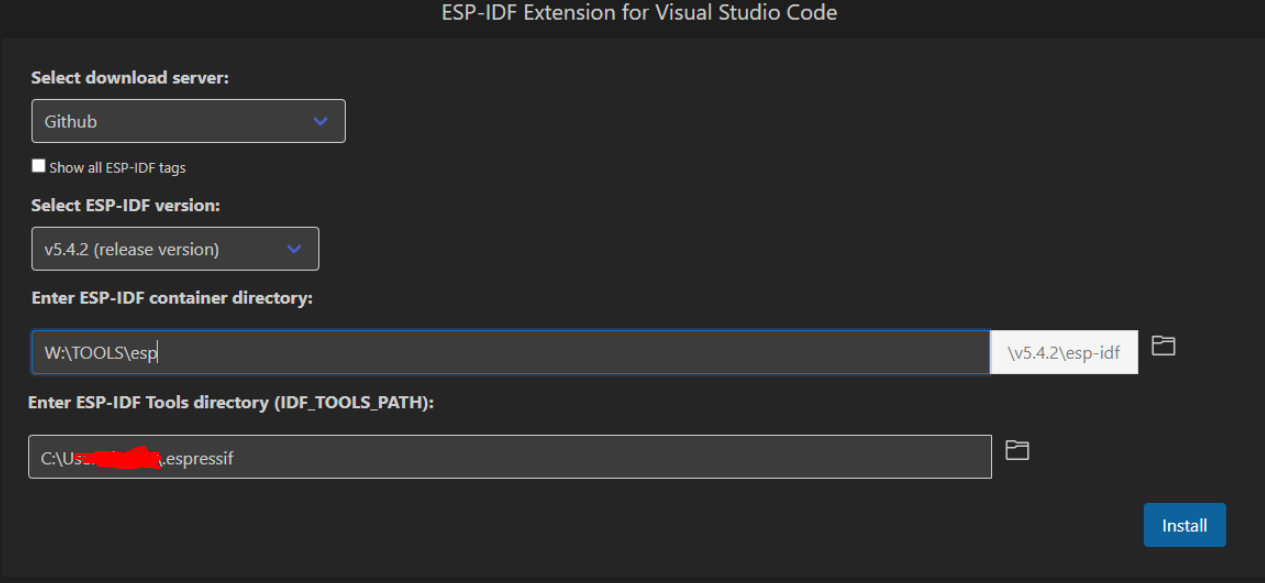Place cursor at .espressif text
Image resolution: width=1265 pixels, height=583 pixels.
199,459
